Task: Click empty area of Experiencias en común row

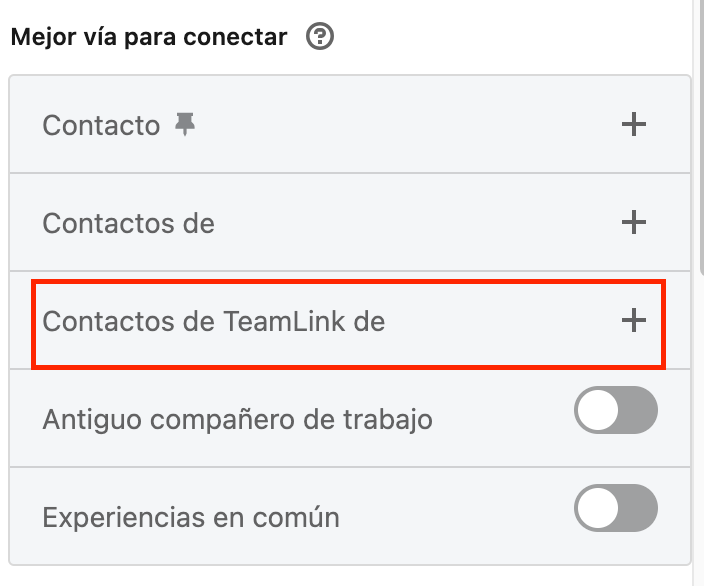Action: (x=456, y=516)
